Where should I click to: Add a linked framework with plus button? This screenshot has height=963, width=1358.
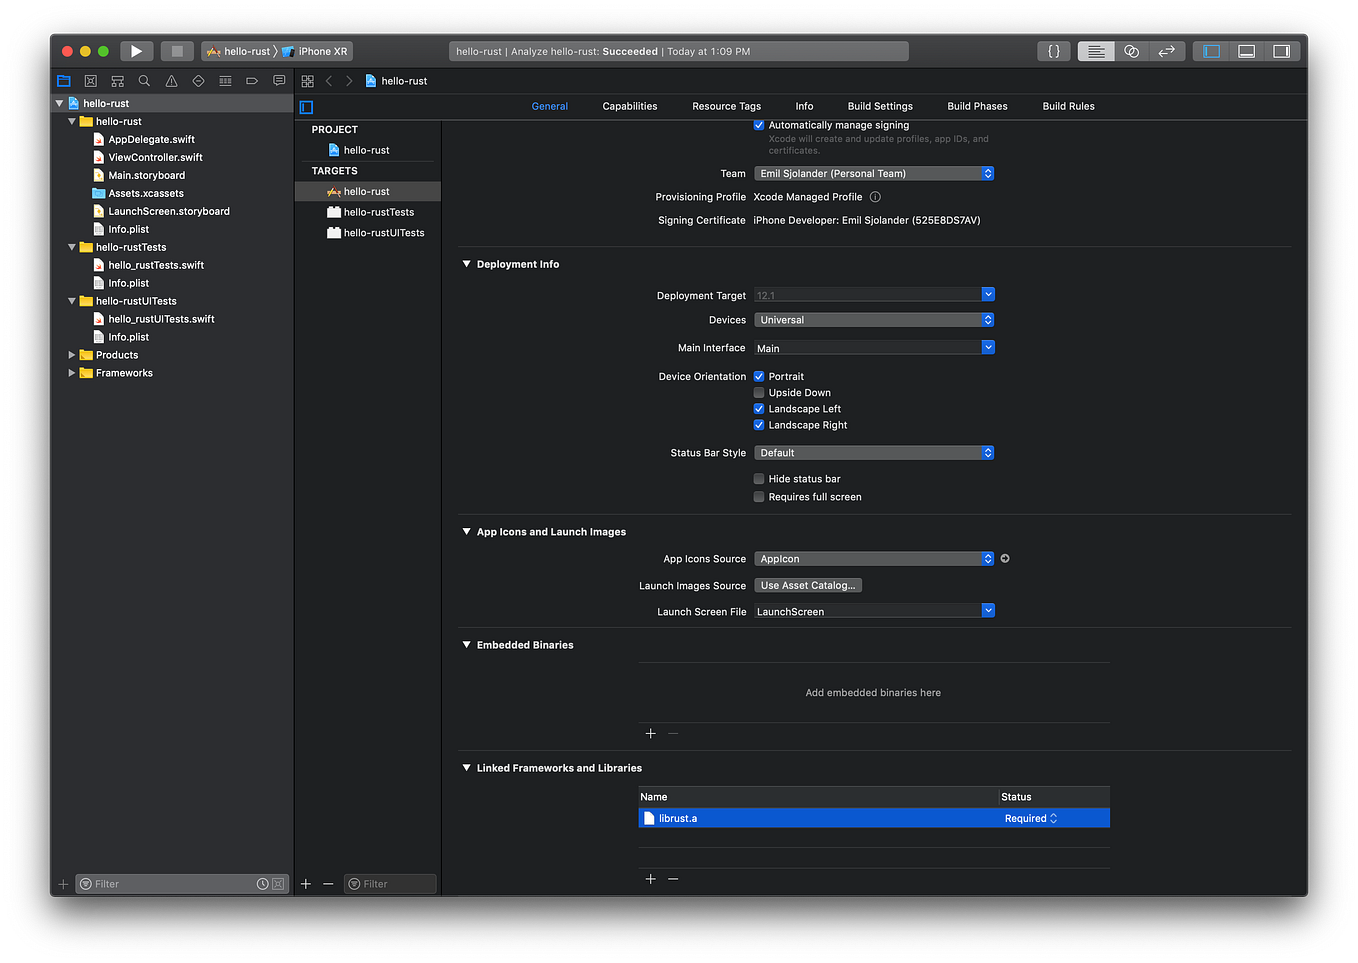[x=651, y=879]
